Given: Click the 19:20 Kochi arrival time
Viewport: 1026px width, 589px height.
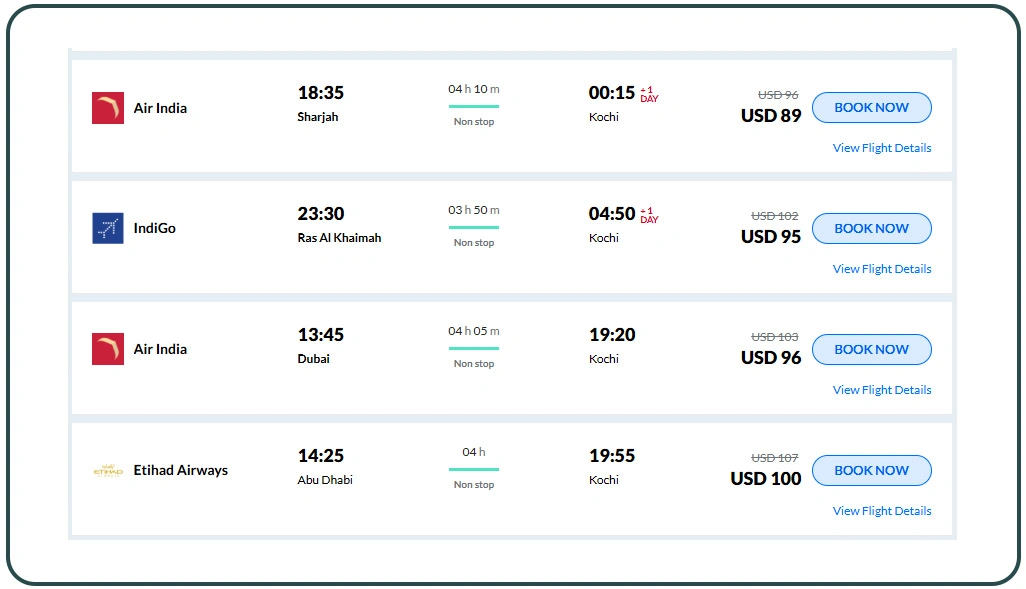Looking at the screenshot, I should 612,334.
